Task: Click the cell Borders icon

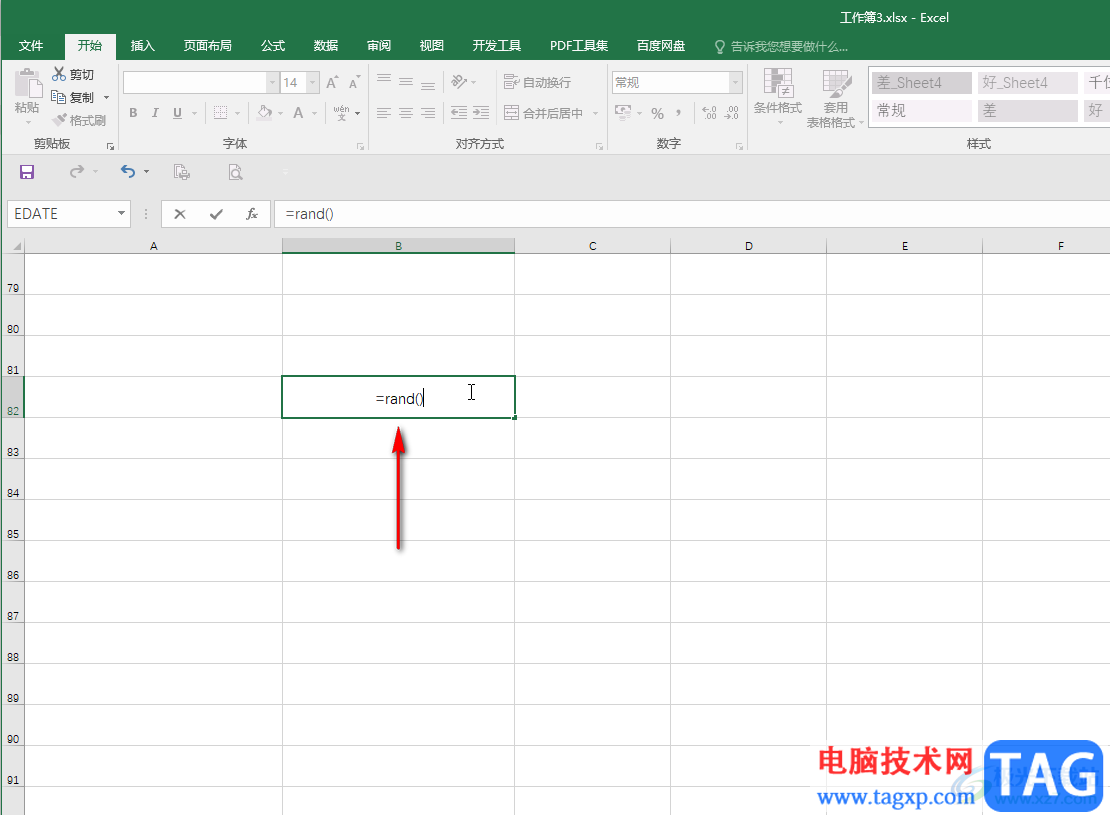Action: pos(221,113)
